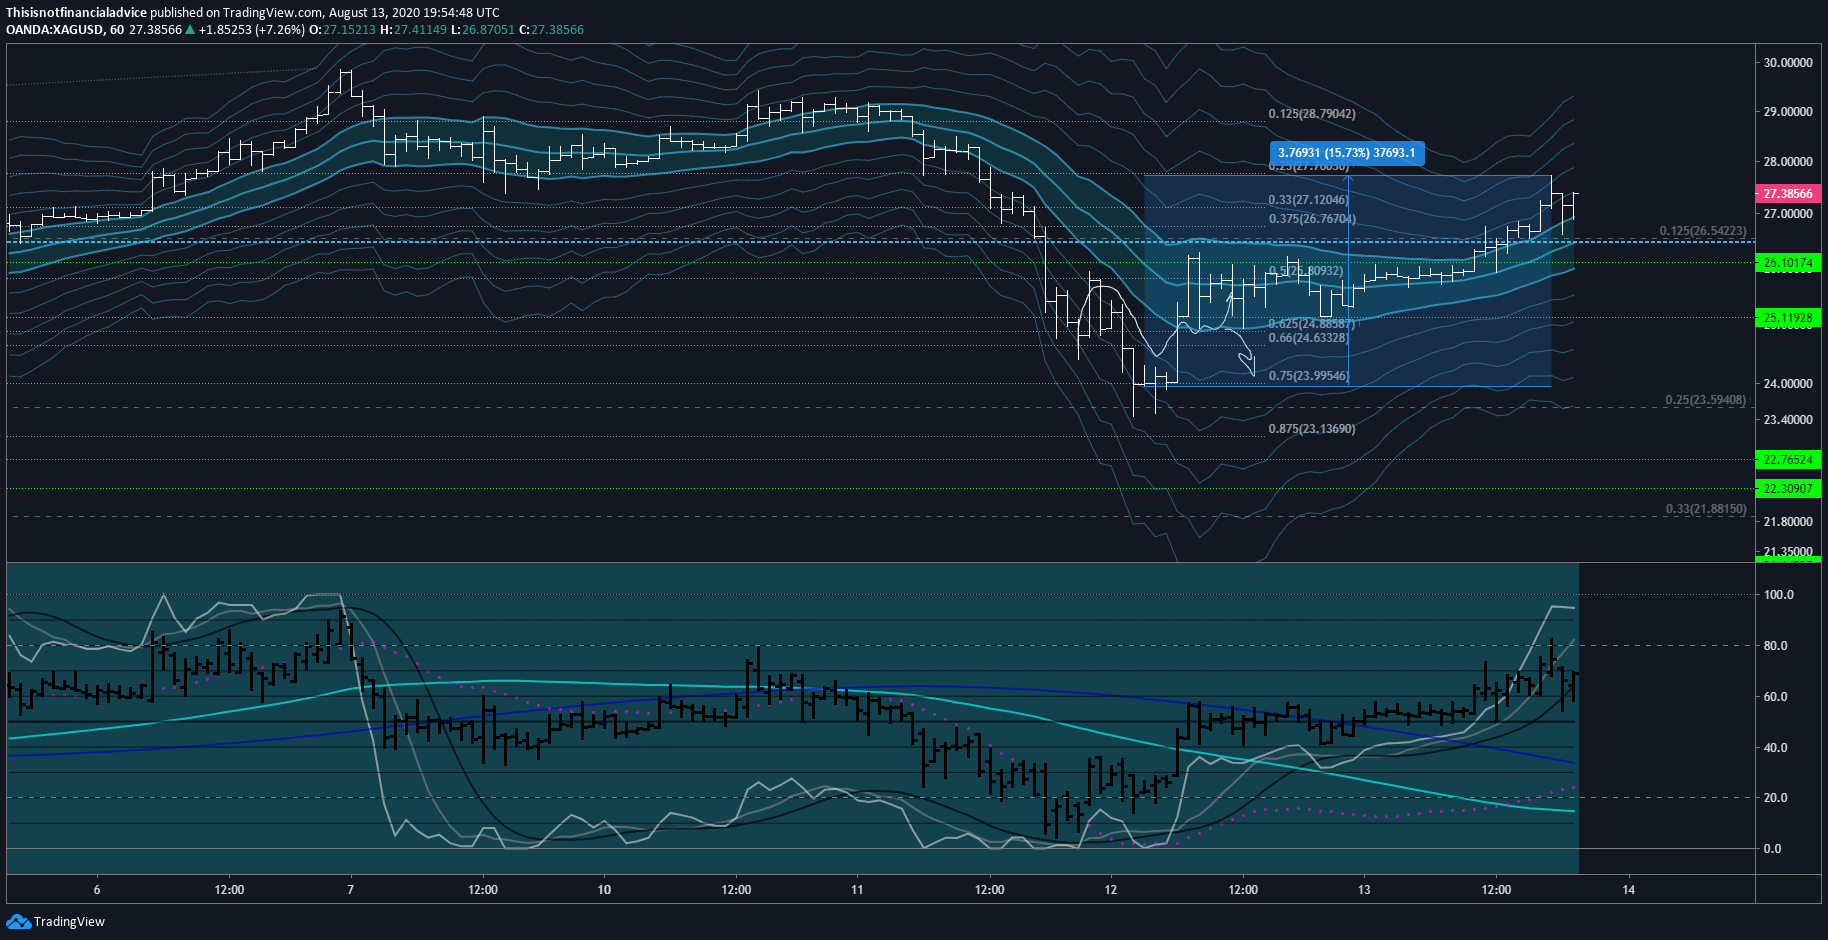Select the current price label 27.38566
Image resolution: width=1828 pixels, height=940 pixels.
(1788, 194)
